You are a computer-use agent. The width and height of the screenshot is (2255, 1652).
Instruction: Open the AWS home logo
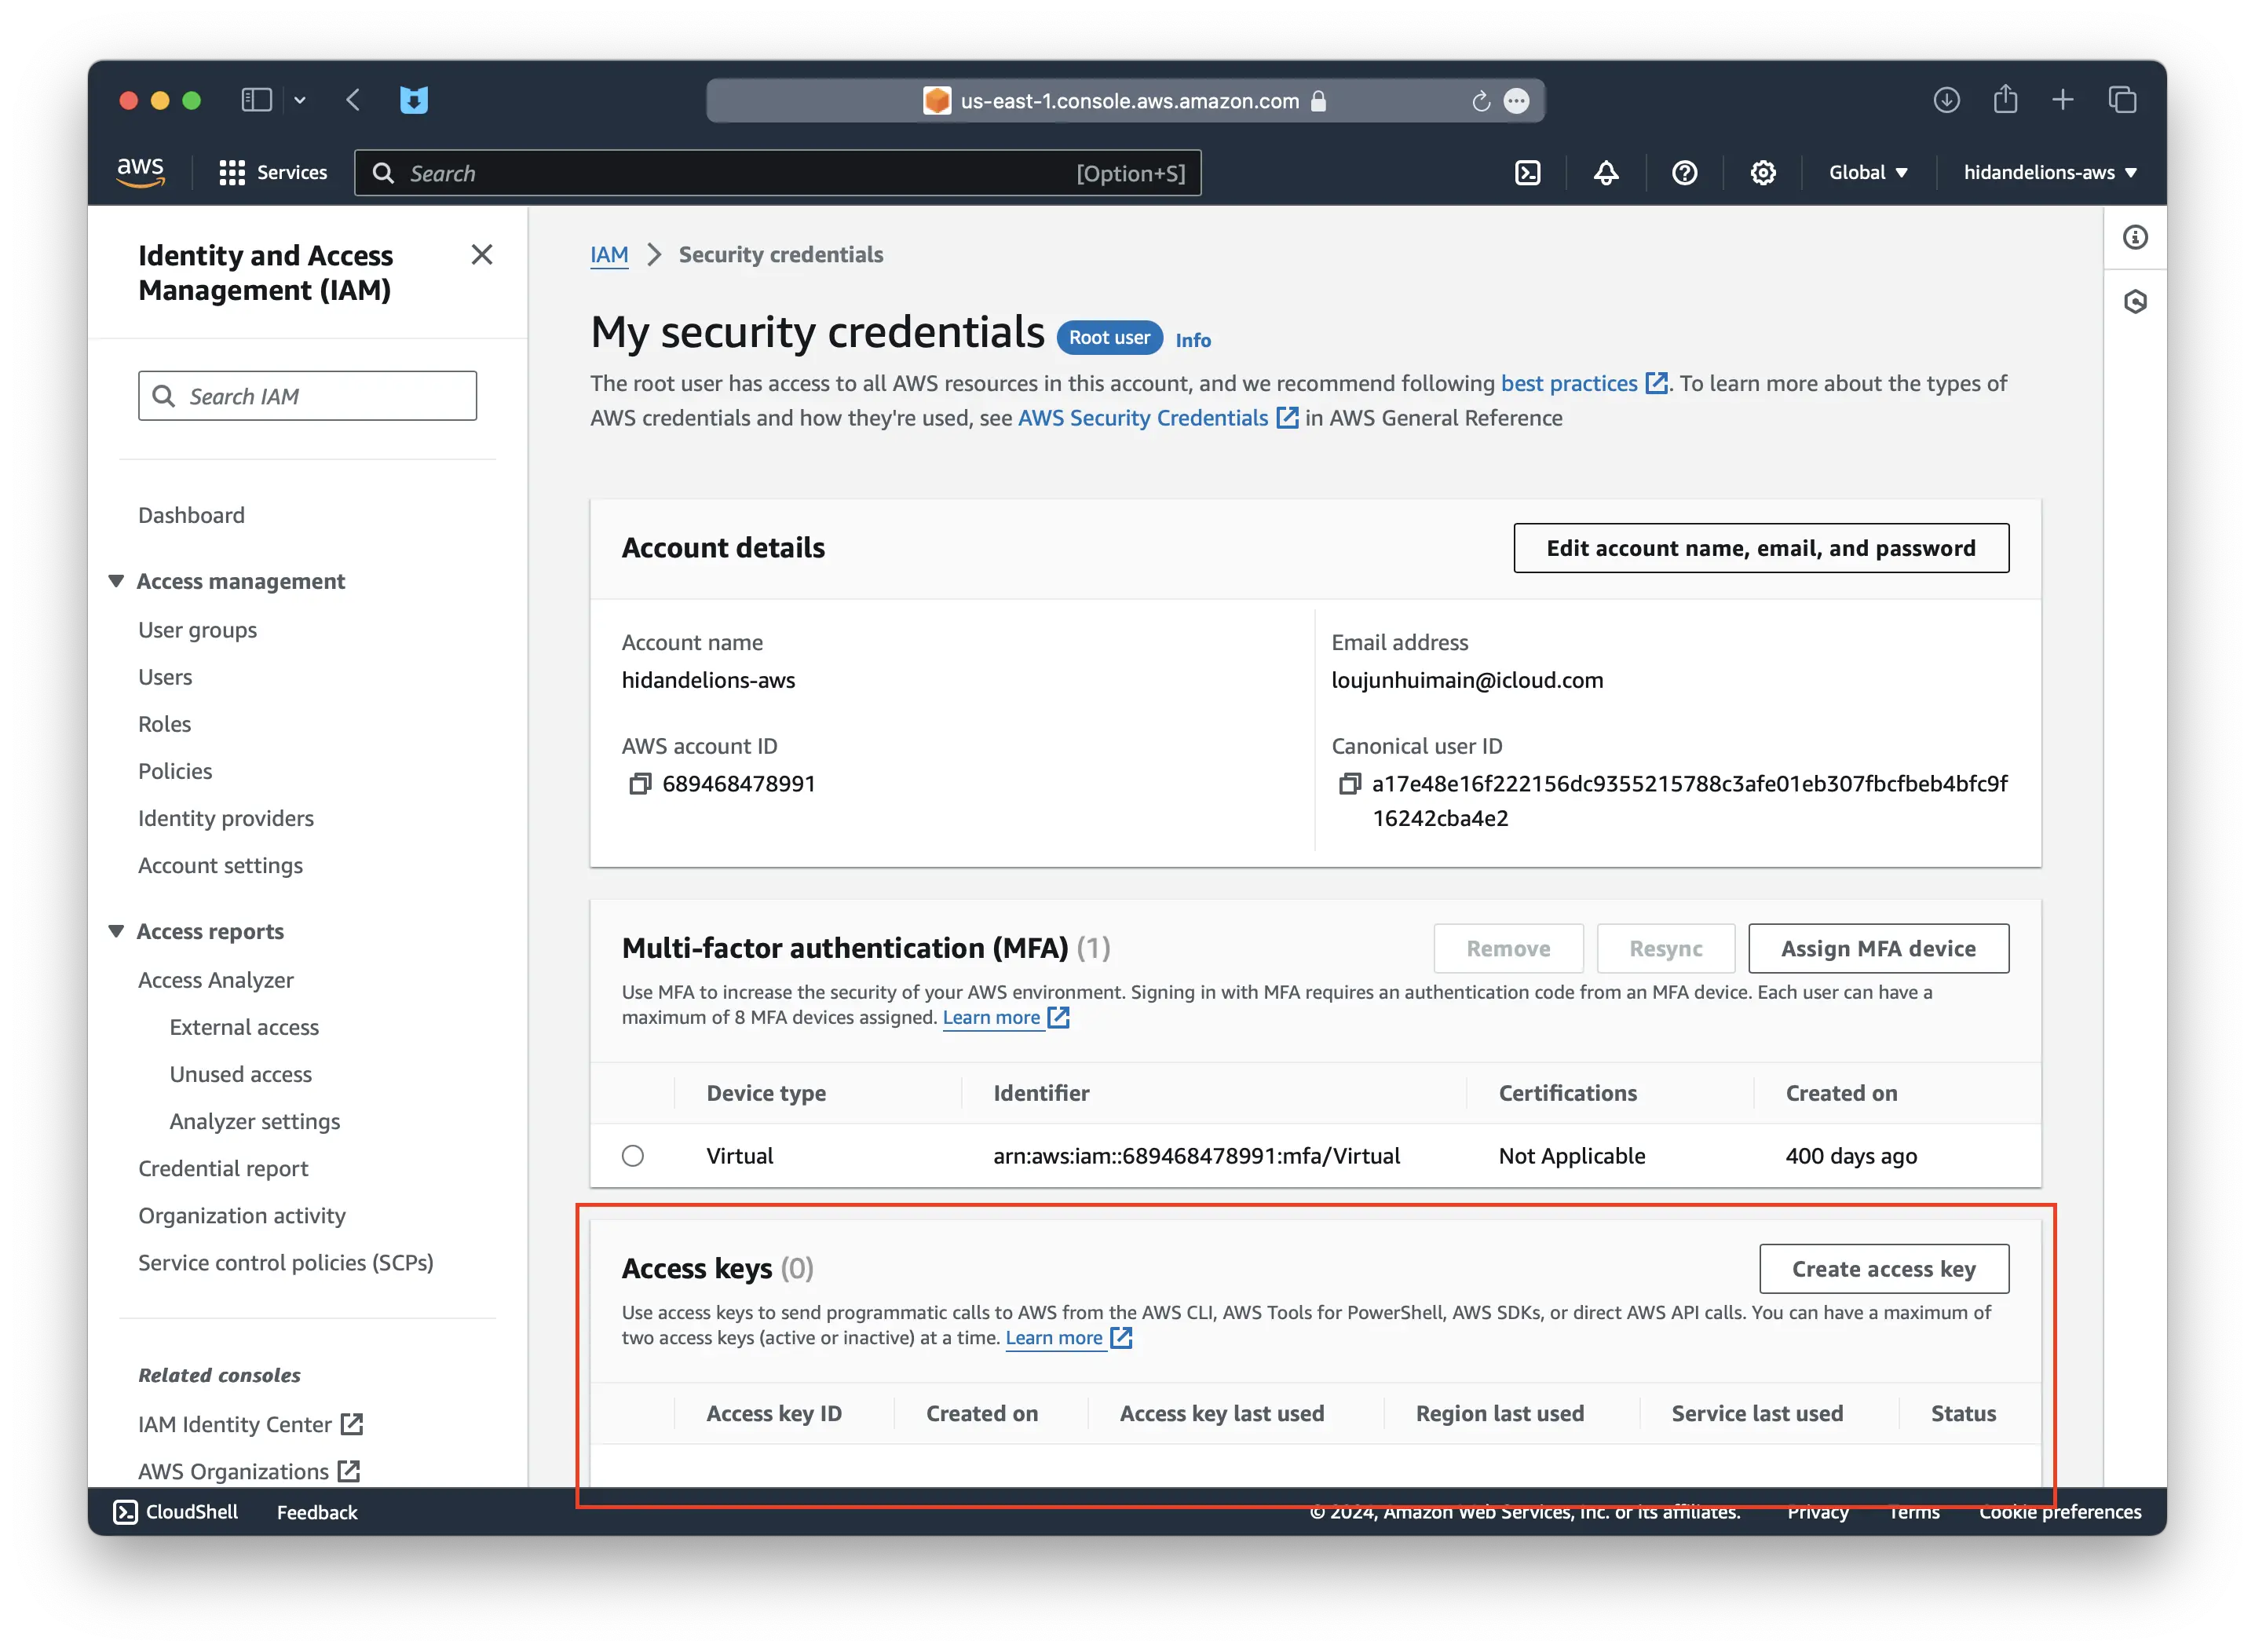(x=140, y=172)
